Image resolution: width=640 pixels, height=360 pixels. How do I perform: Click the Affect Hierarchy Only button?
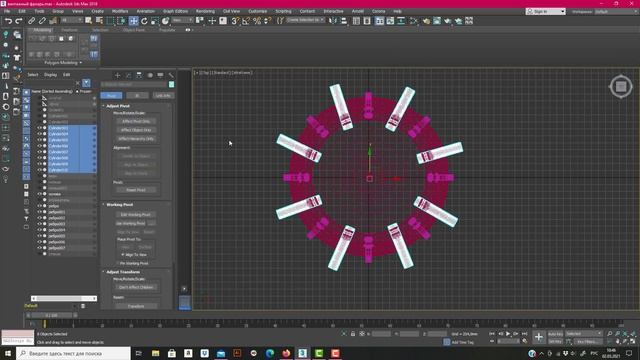click(x=136, y=139)
